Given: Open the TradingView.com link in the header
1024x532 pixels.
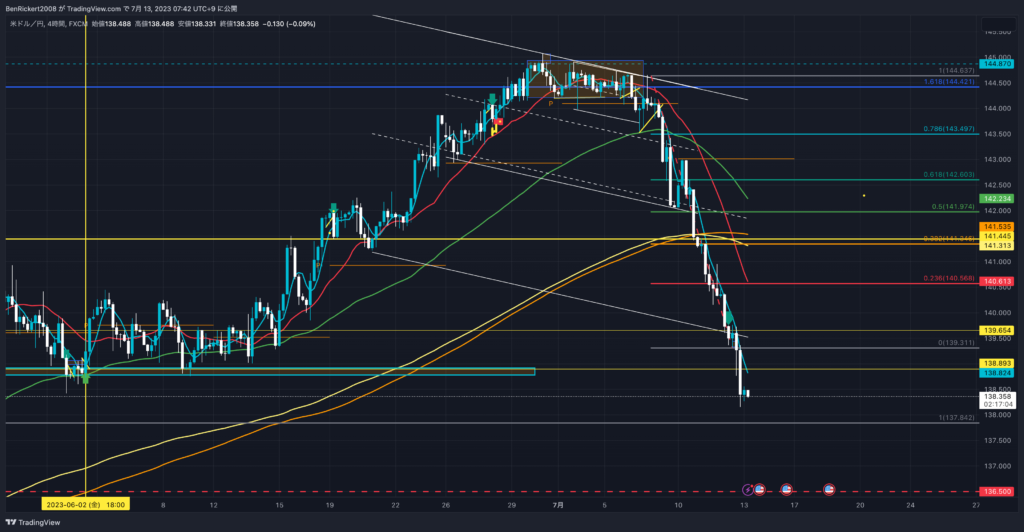Looking at the screenshot, I should [94, 8].
